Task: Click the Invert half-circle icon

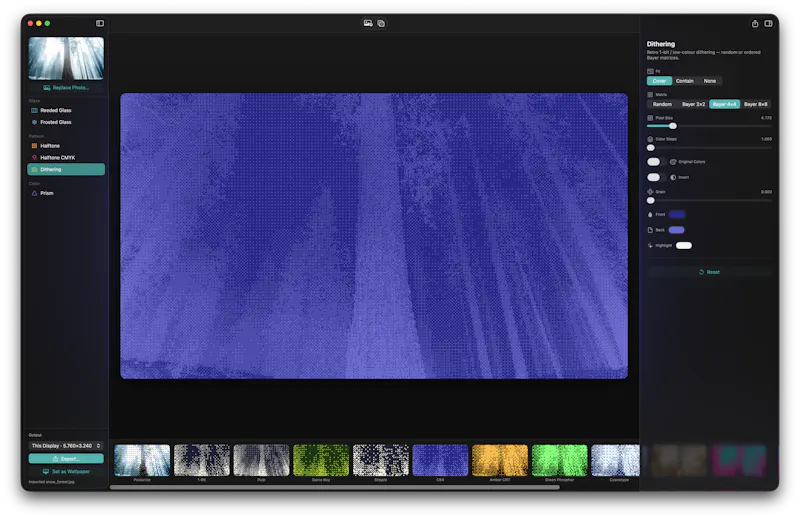Action: (x=673, y=177)
